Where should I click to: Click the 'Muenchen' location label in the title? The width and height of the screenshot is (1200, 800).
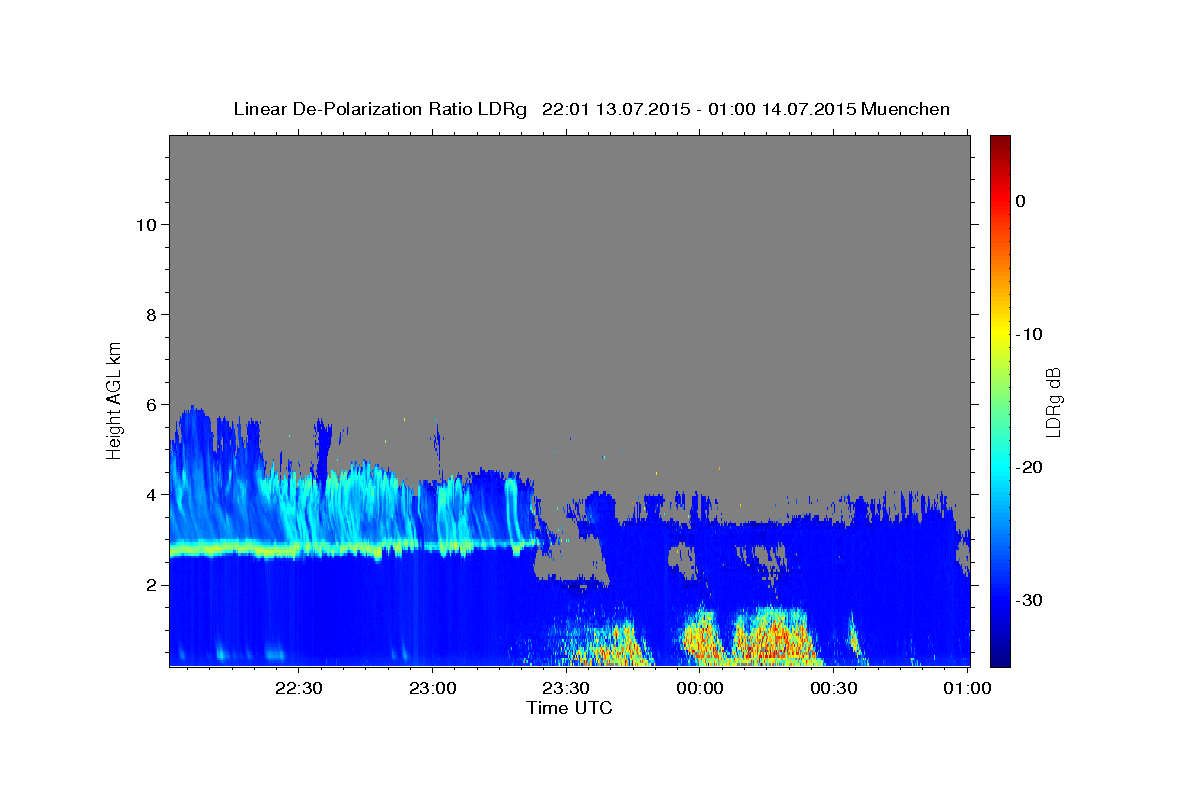point(906,109)
